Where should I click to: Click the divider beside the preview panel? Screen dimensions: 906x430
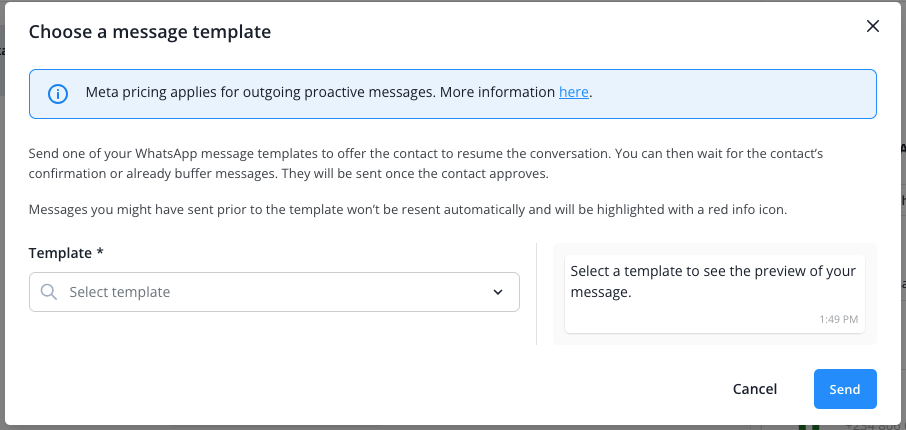point(537,294)
